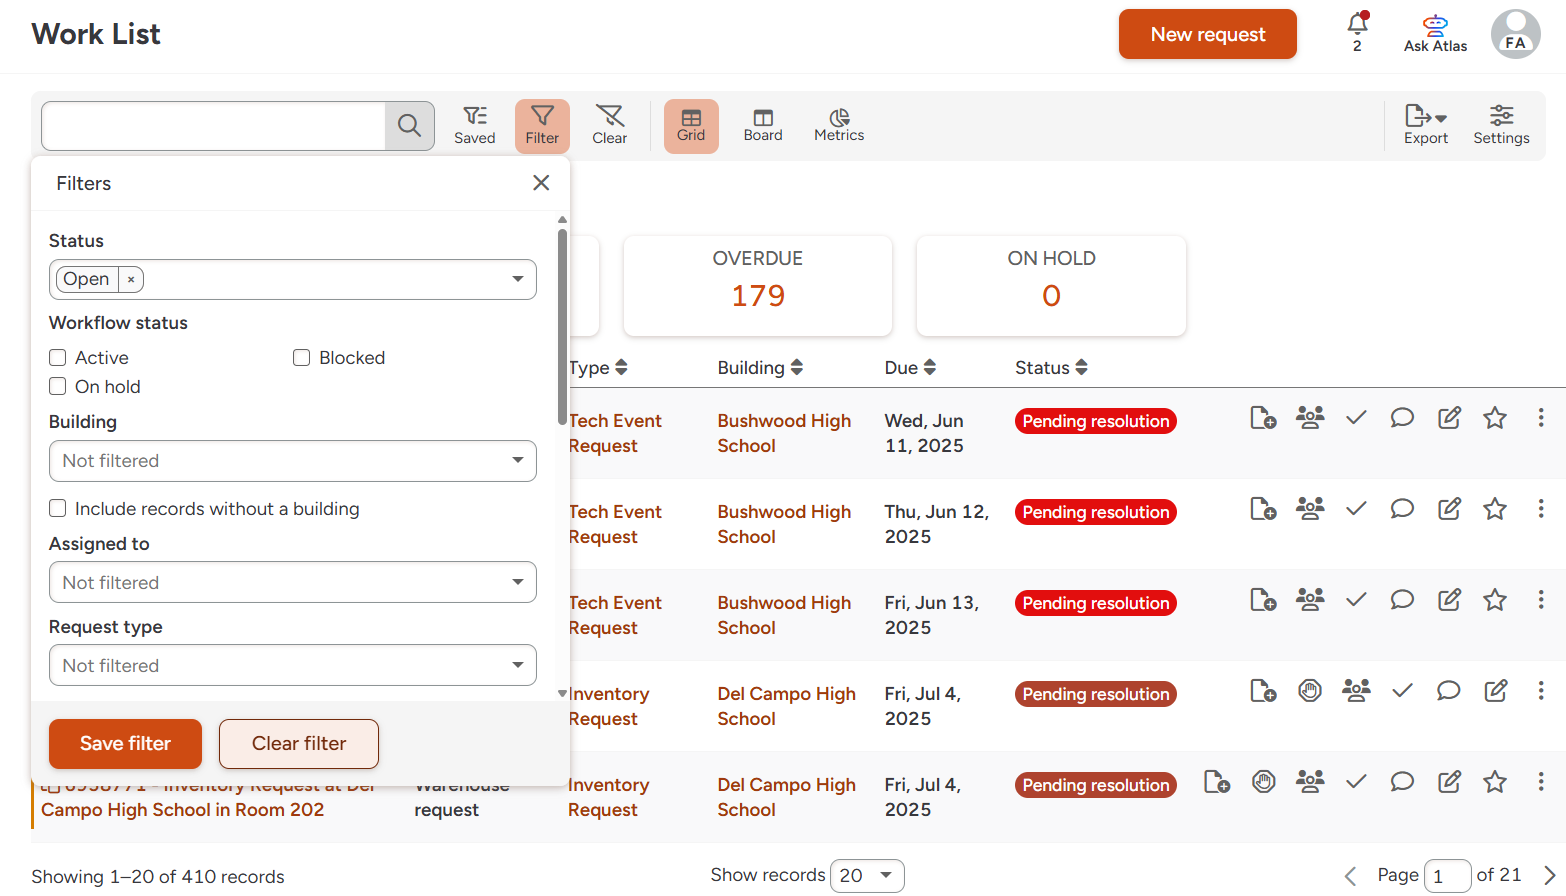Tick Include records without a building
1566x896 pixels.
[x=58, y=509]
